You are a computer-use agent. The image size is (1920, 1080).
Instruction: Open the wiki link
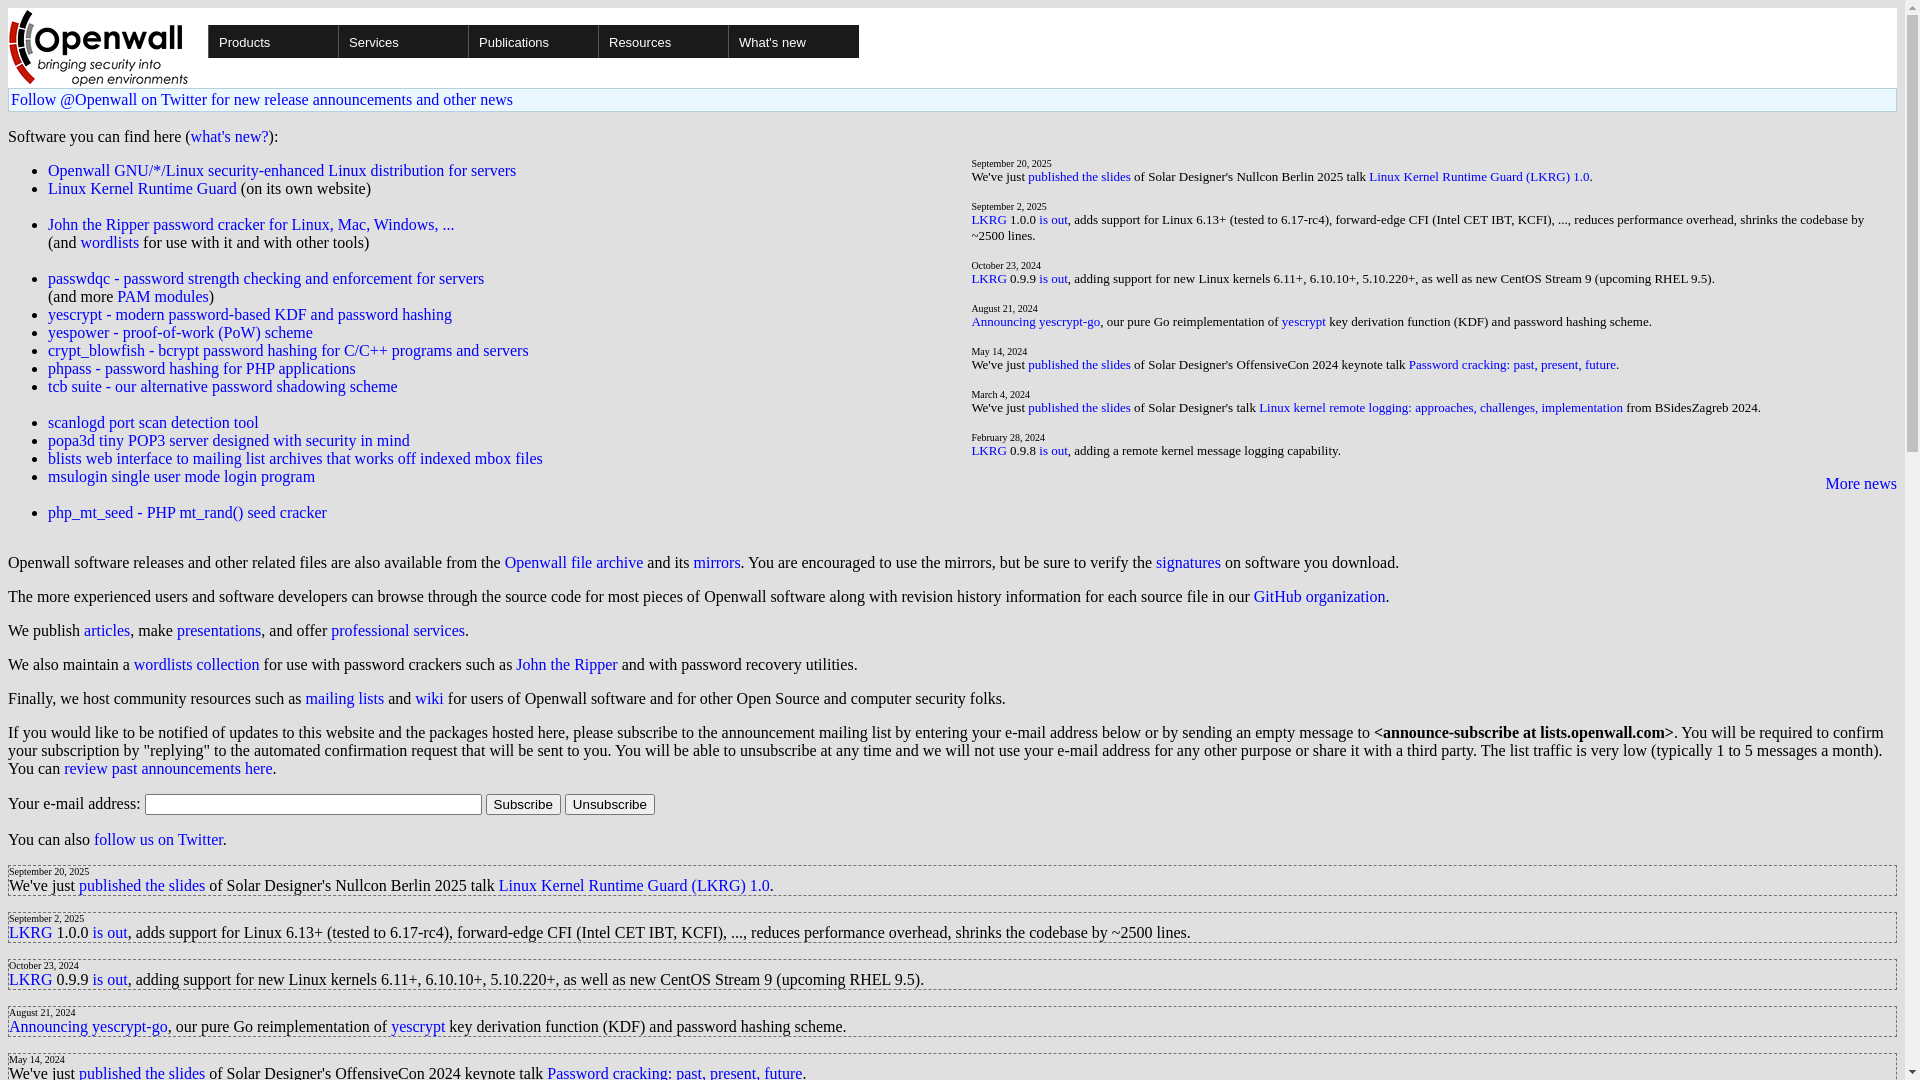429,699
